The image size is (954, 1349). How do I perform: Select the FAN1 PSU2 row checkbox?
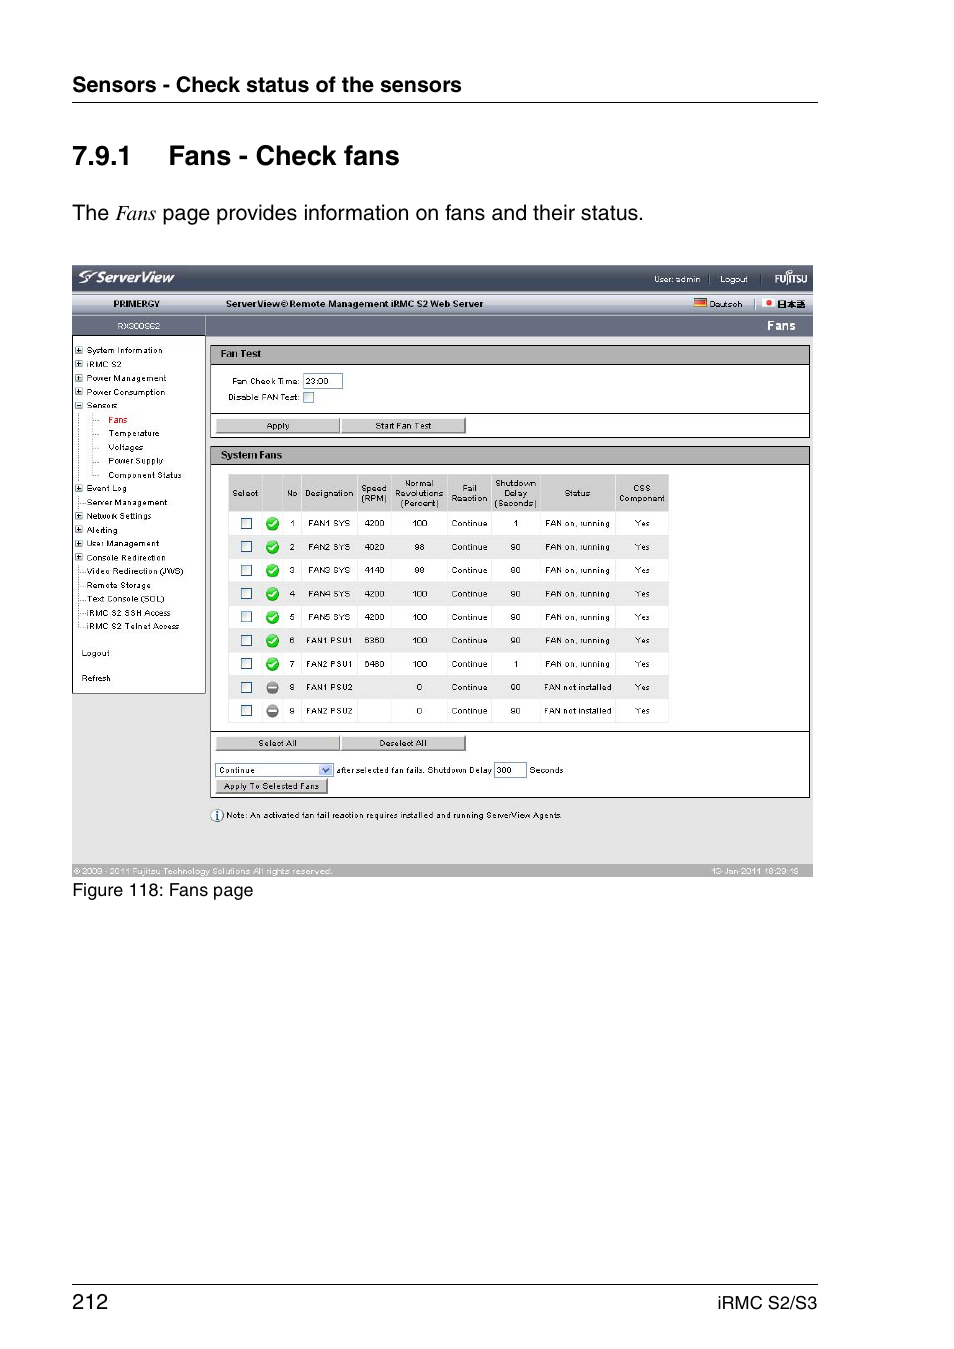coord(246,688)
